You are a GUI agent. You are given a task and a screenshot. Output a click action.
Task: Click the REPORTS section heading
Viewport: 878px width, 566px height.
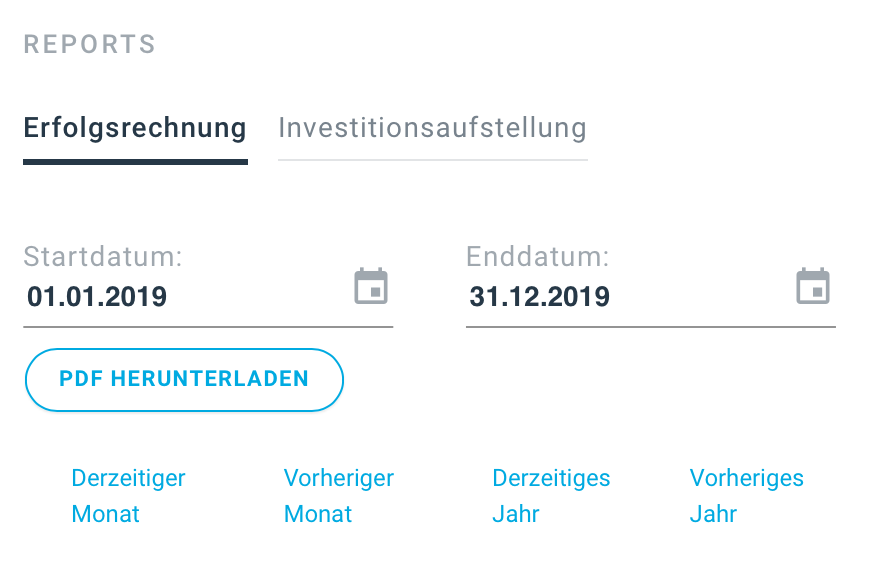pos(90,44)
